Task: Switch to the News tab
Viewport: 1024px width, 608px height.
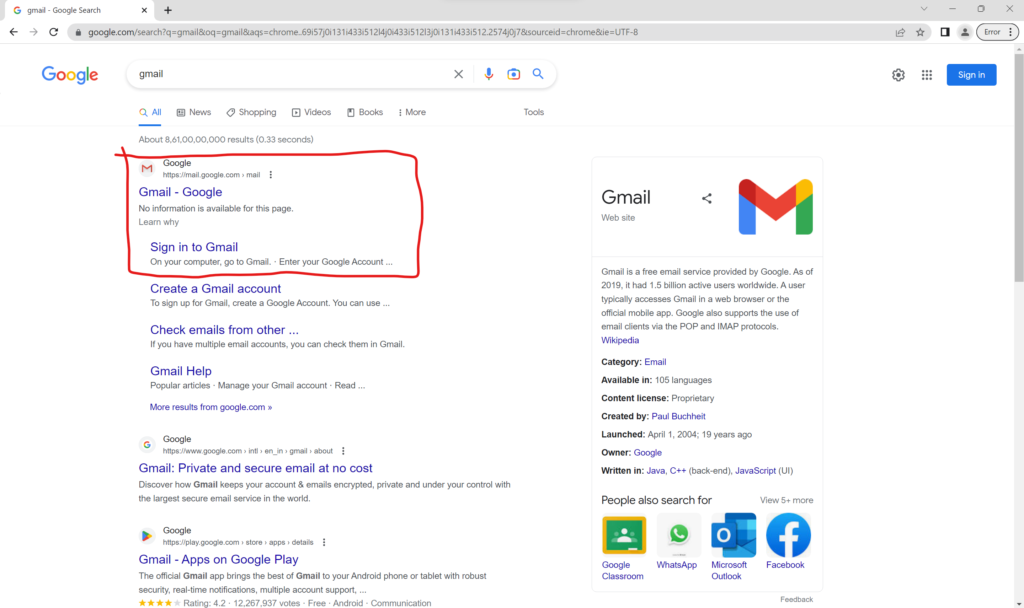Action: (x=194, y=112)
